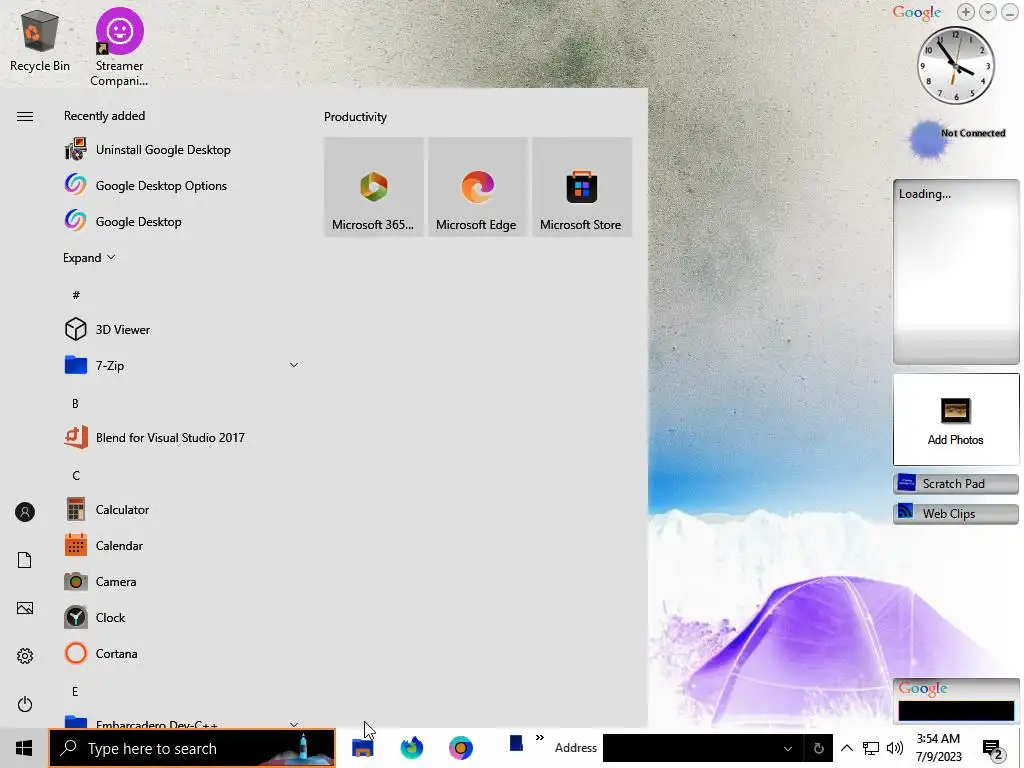Click the Productivity group header
The height and width of the screenshot is (768, 1024).
(x=355, y=117)
